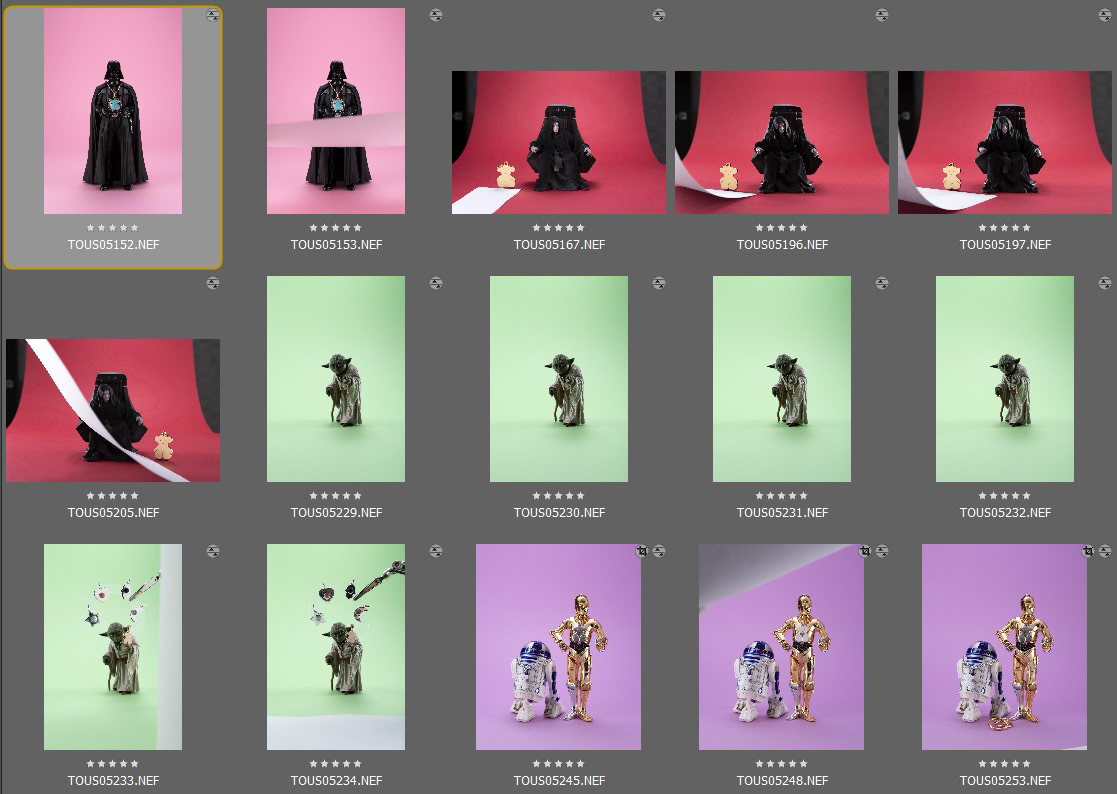The image size is (1117, 794).
Task: Select the red-background thumbnail TOUS05205.NEF
Action: [113, 410]
